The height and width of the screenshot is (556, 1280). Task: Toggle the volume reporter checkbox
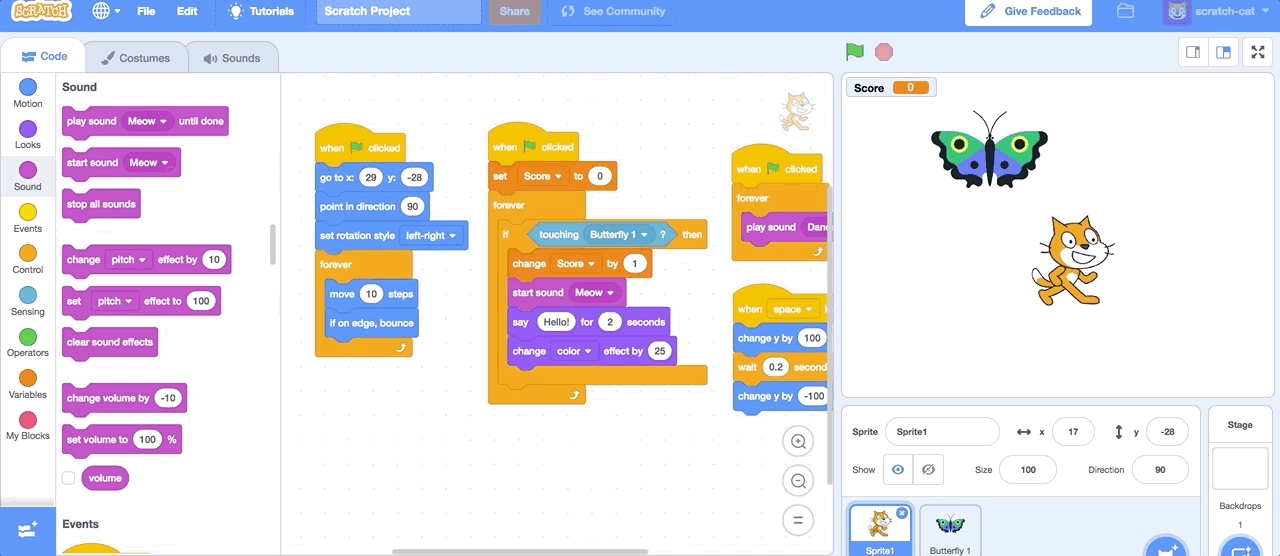click(69, 478)
